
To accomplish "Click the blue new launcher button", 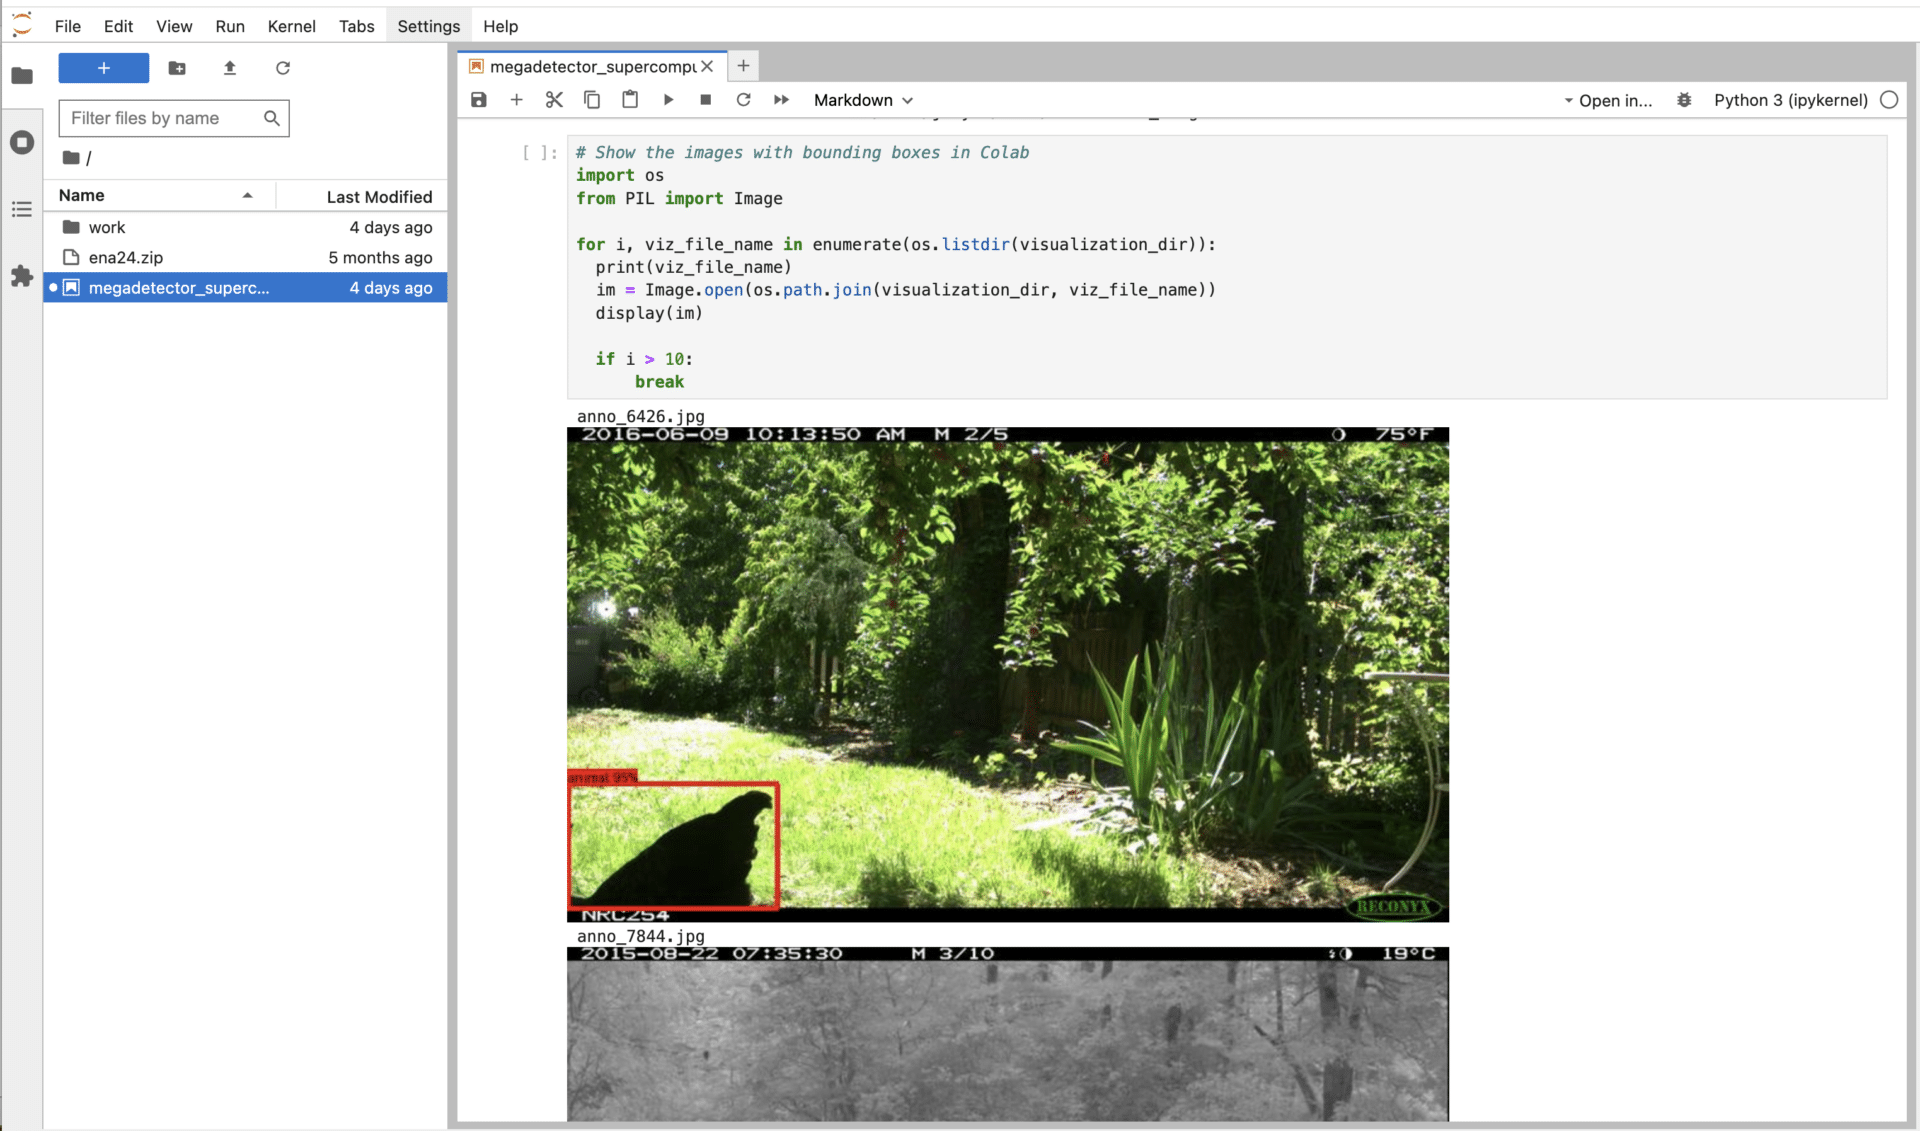I will (104, 68).
